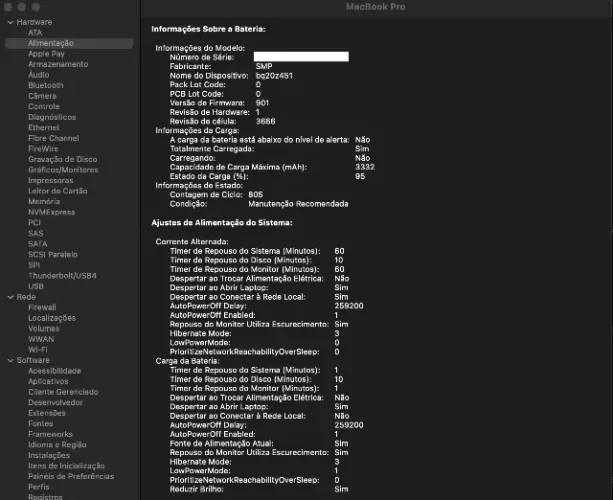Viewport: 613px width, 500px height.
Task: Open Leitor de Cartão entry
Action: 57,191
